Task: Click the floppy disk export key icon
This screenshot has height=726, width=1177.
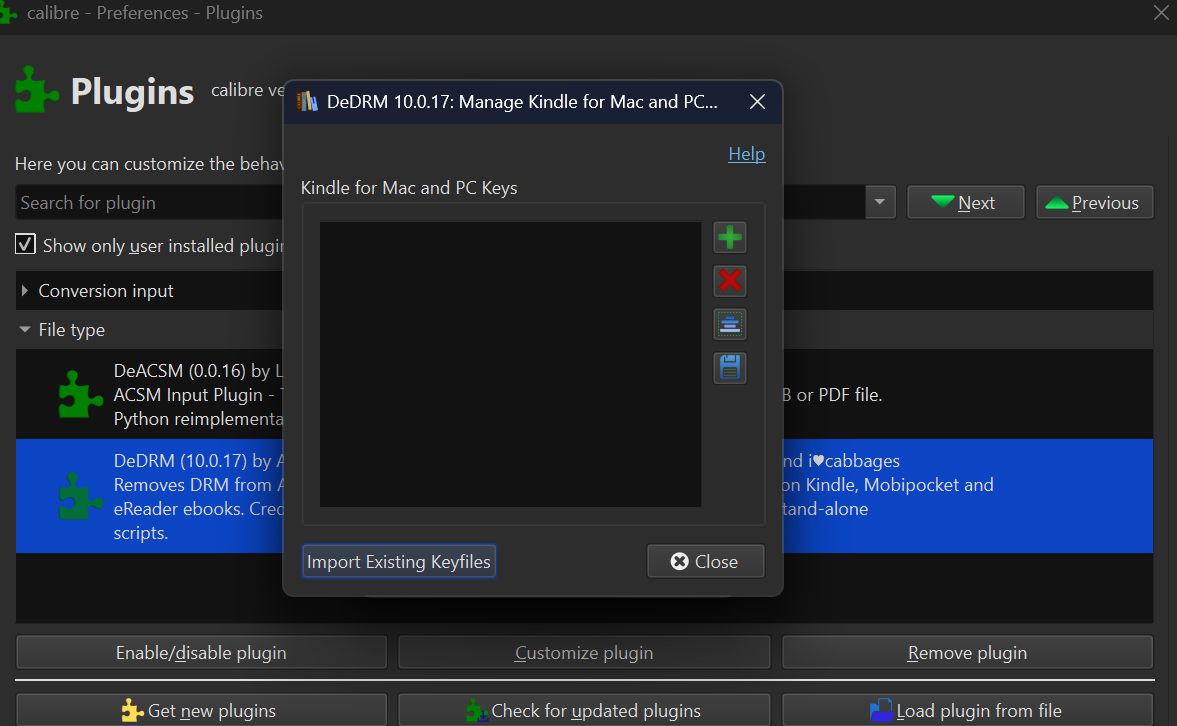Action: pos(730,367)
